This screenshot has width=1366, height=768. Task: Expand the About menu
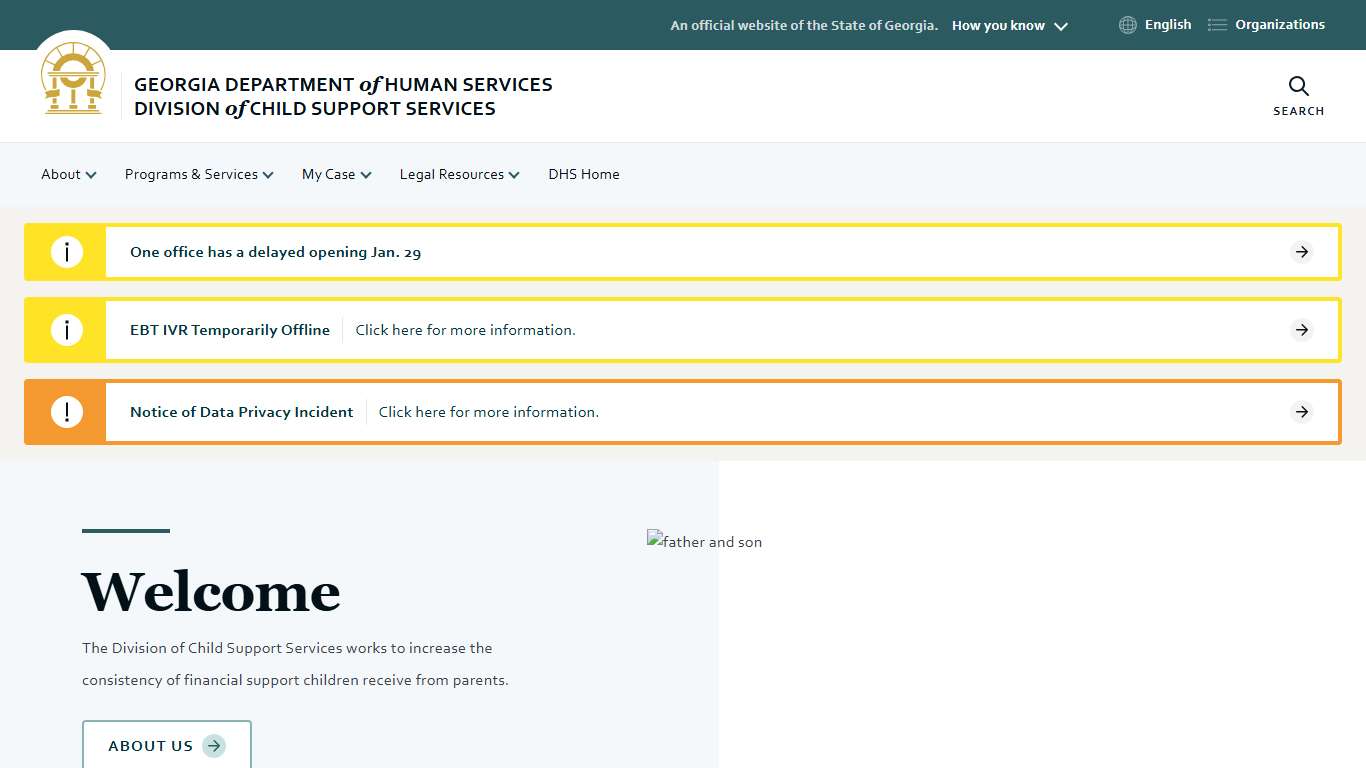click(x=68, y=174)
